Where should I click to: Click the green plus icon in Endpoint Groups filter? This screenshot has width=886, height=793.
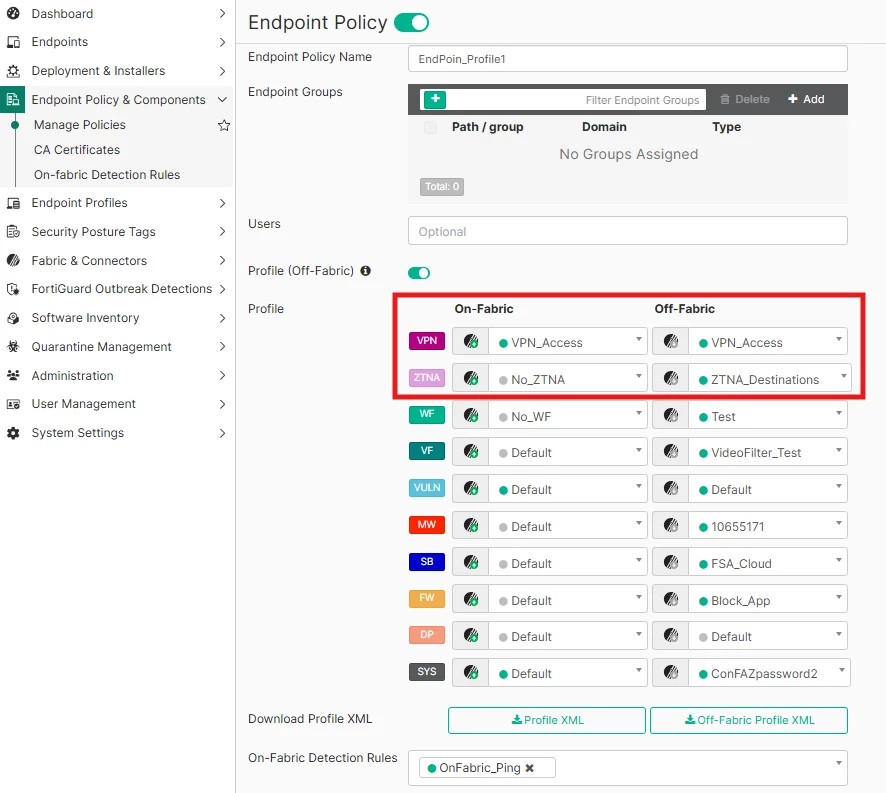[435, 99]
